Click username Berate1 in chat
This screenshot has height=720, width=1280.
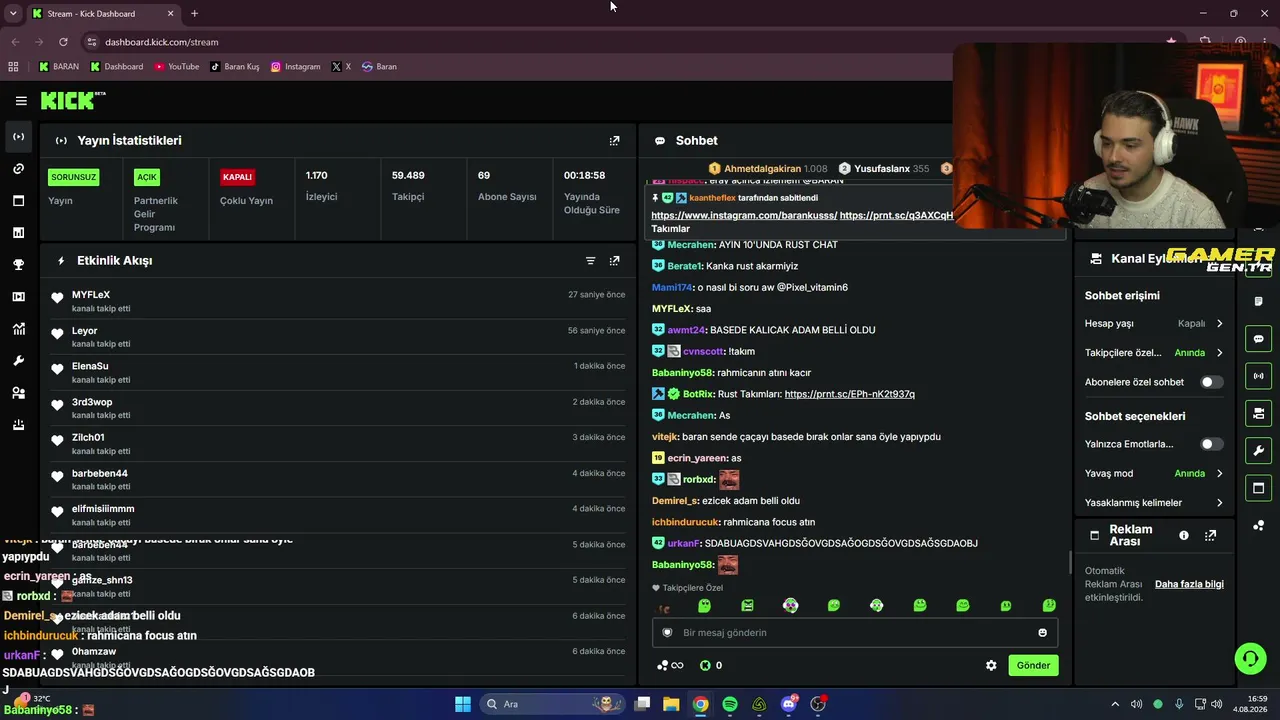click(685, 266)
